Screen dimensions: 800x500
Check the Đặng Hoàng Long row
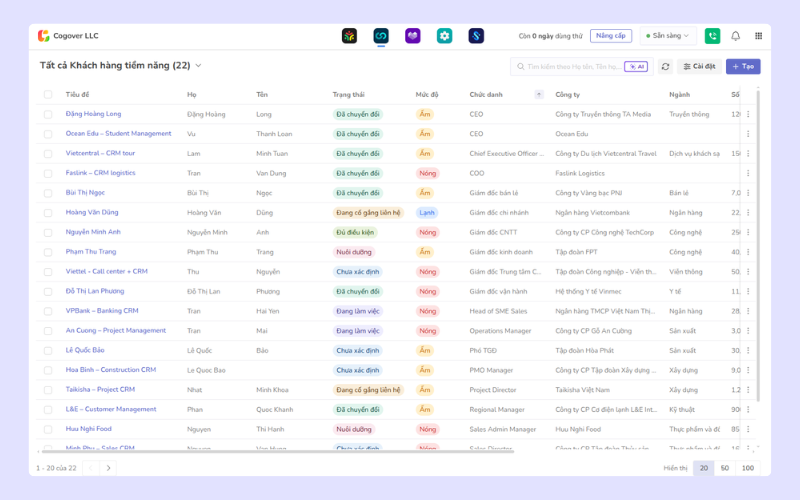pyautogui.click(x=48, y=114)
